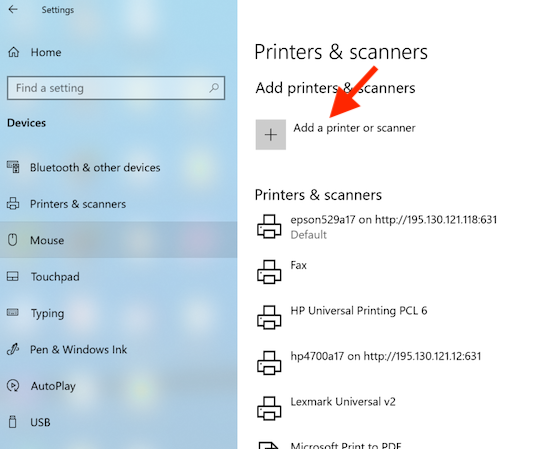The height and width of the screenshot is (449, 534).
Task: Click the Find a setting search box
Action: (116, 88)
